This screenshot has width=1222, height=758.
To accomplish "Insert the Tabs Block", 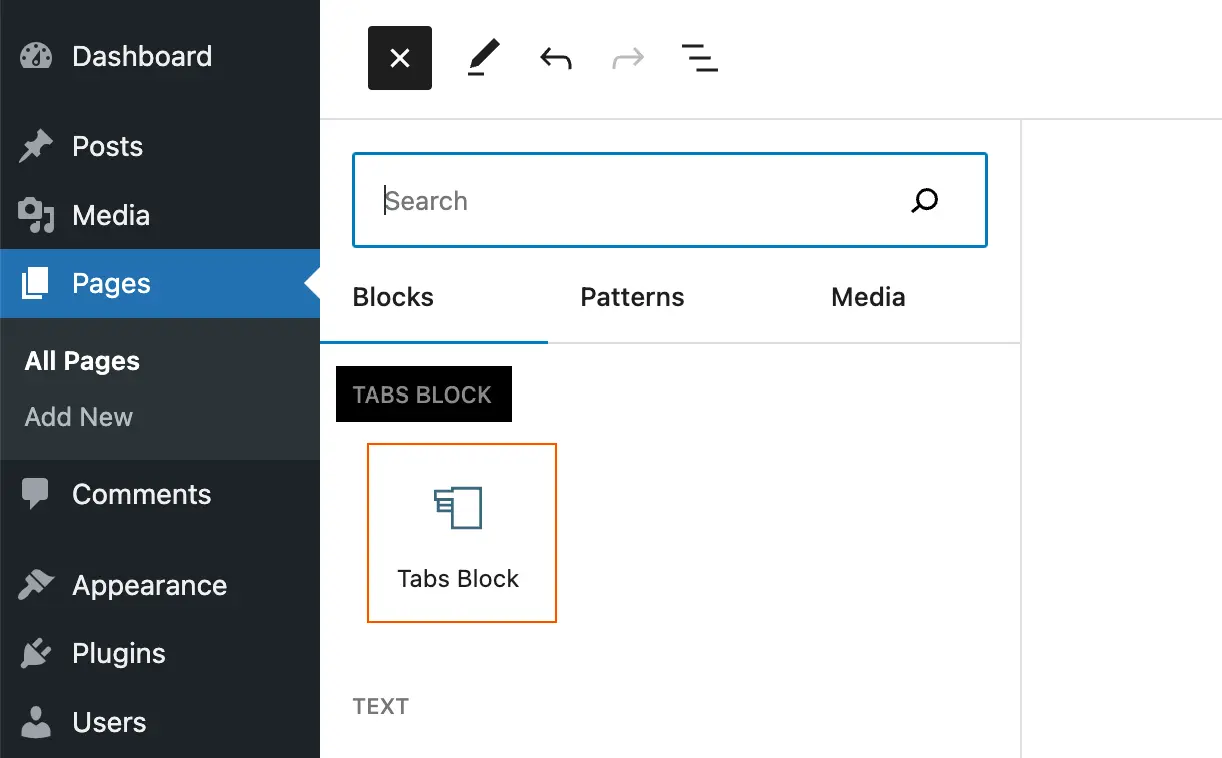I will 461,532.
